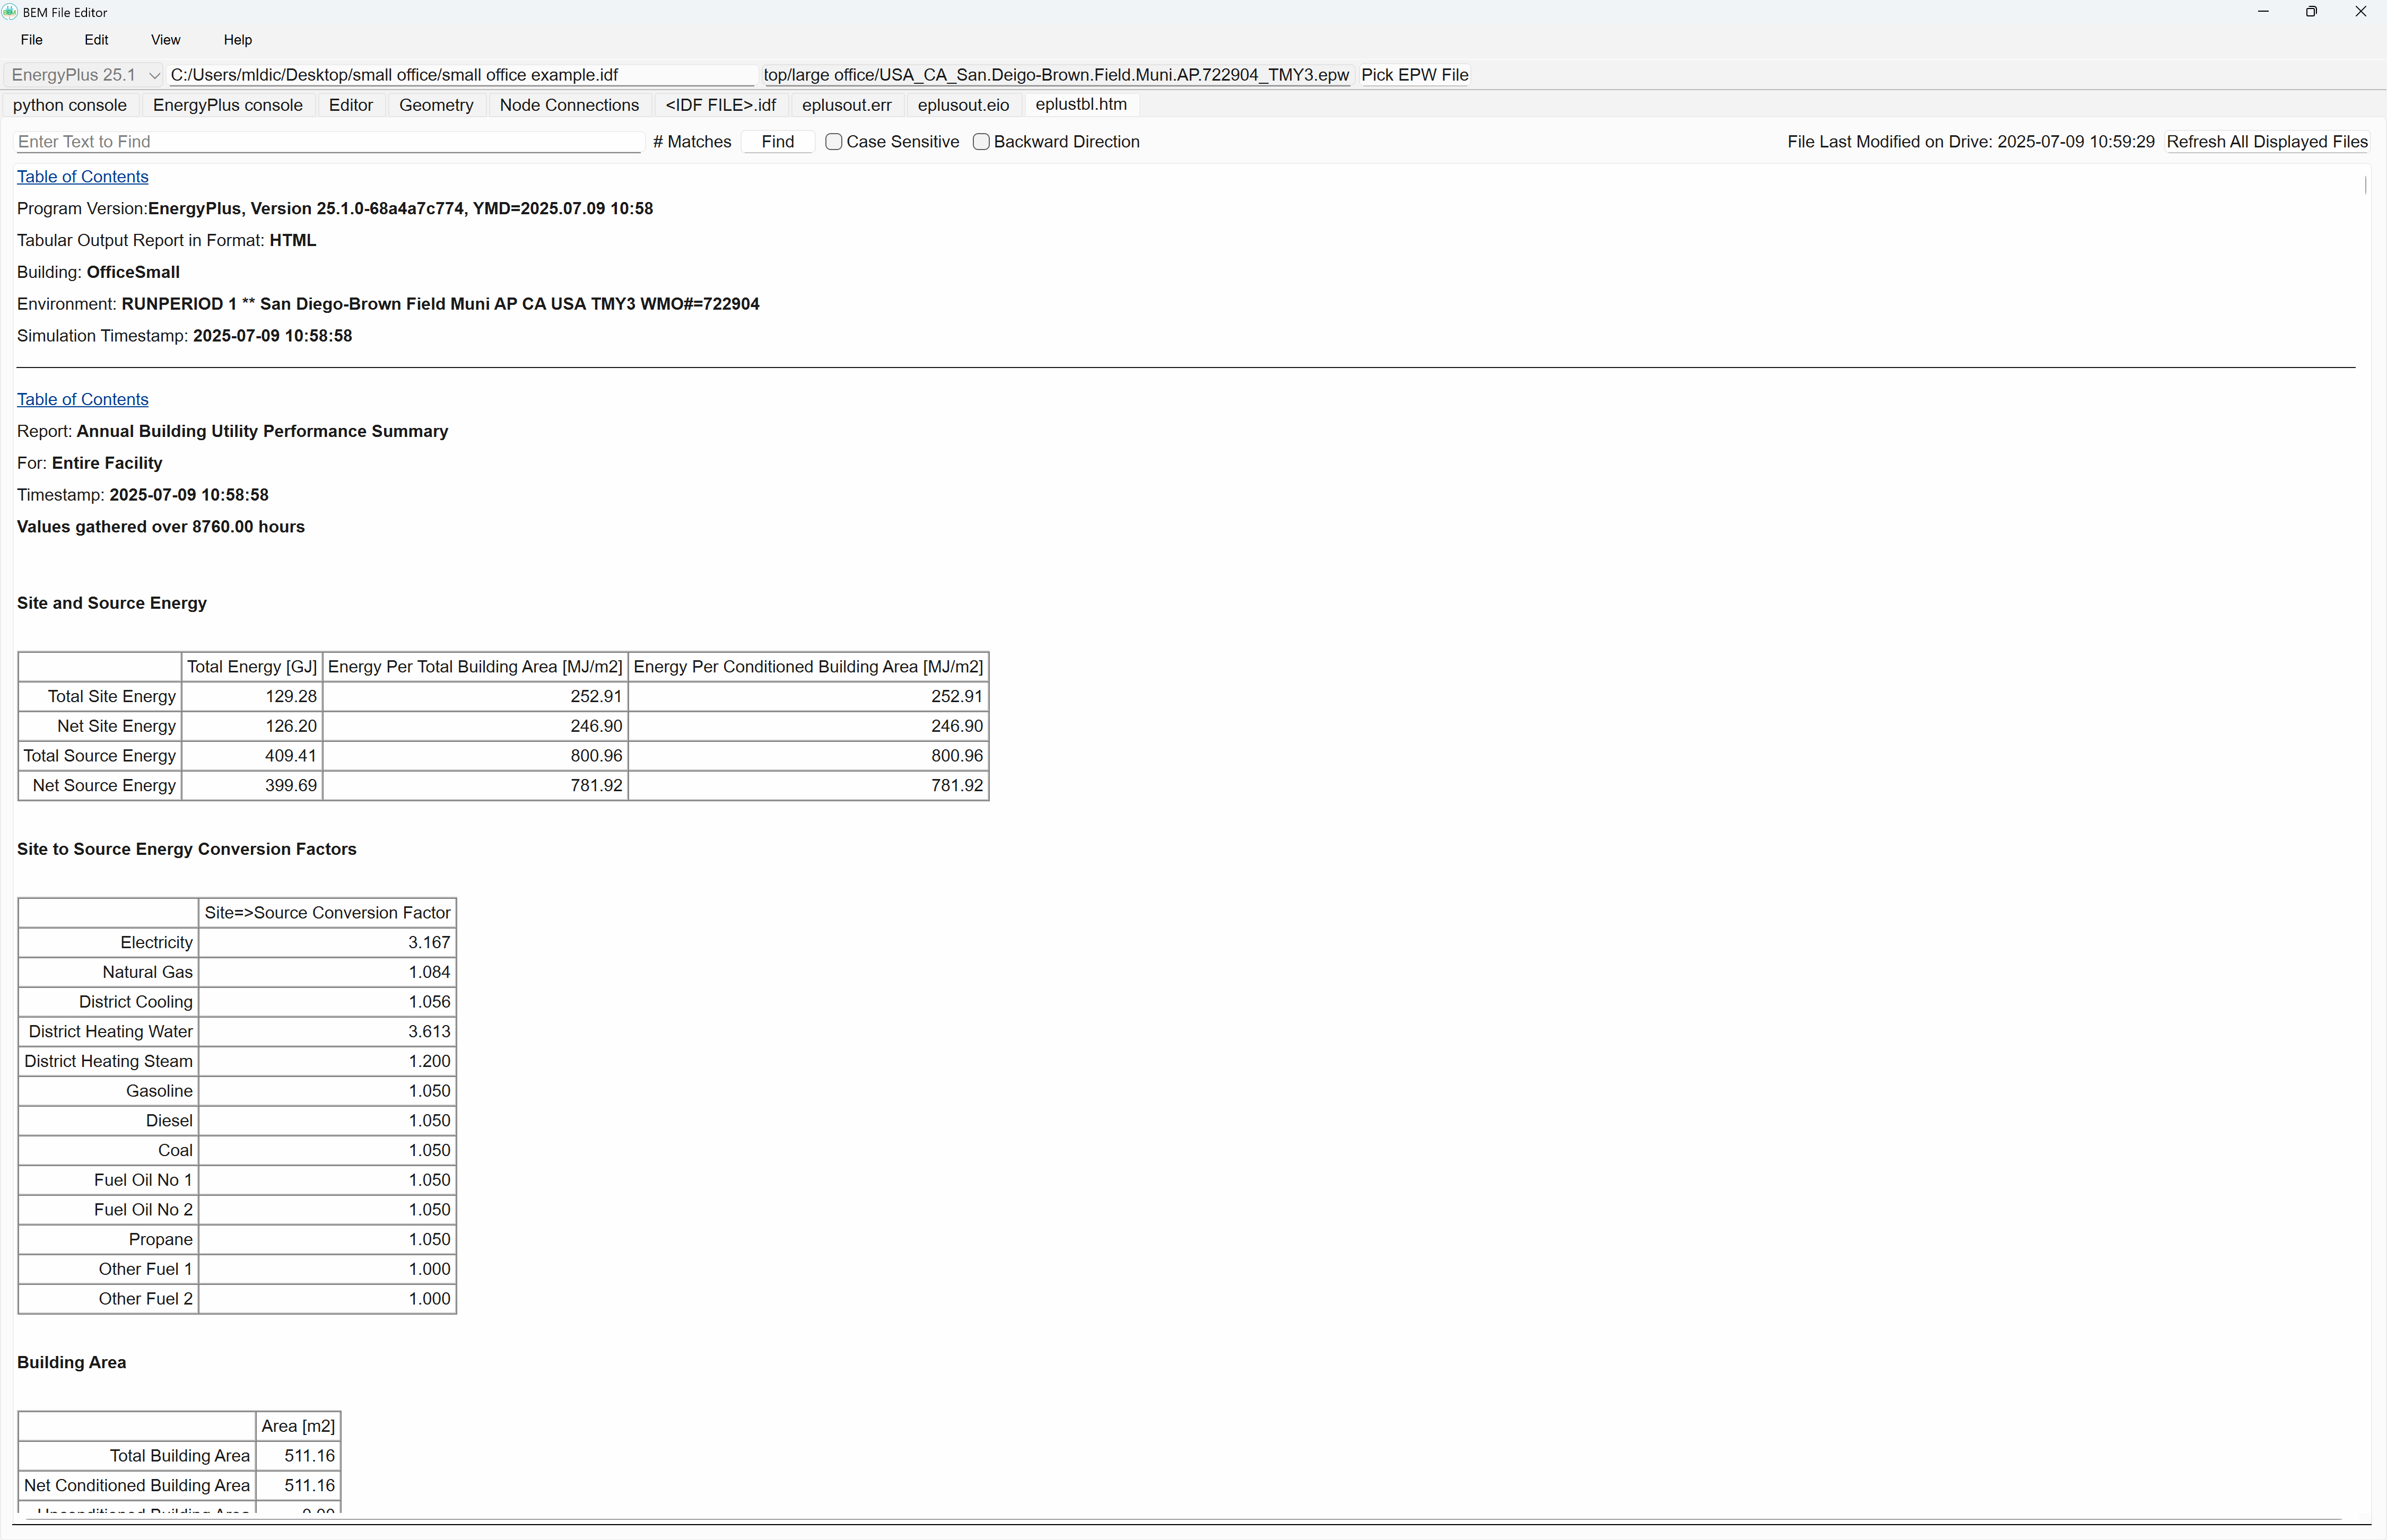Switch to the Geometry tab
The height and width of the screenshot is (1540, 2387).
(435, 105)
